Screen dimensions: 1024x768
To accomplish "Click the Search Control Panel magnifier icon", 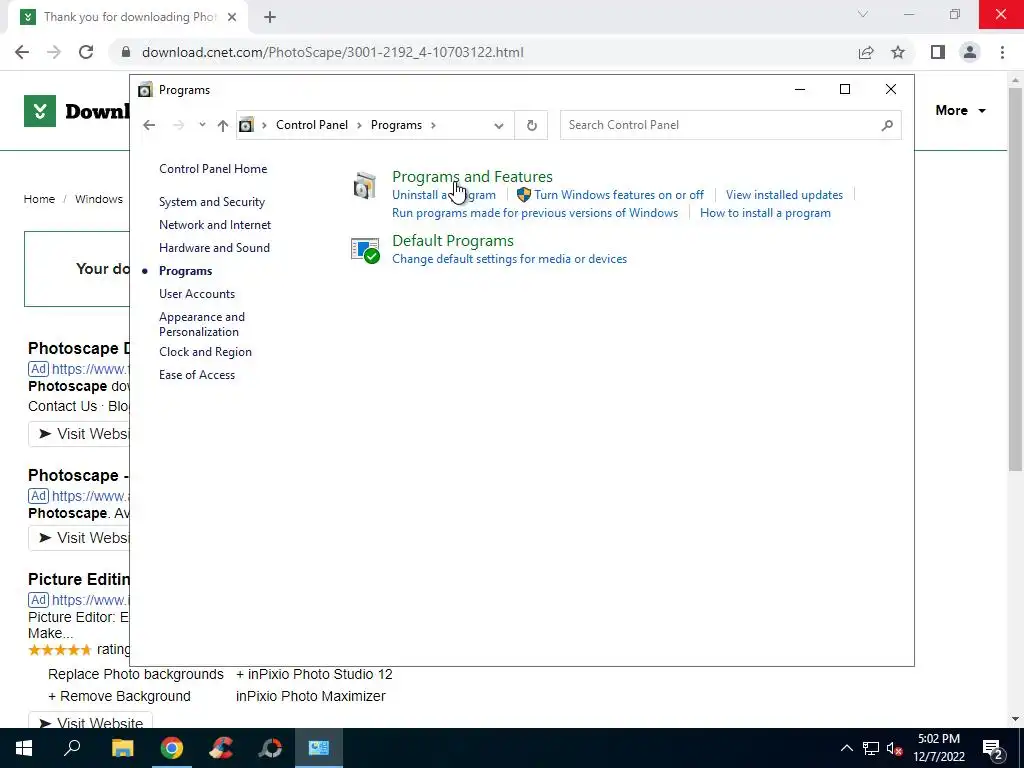I will (886, 125).
